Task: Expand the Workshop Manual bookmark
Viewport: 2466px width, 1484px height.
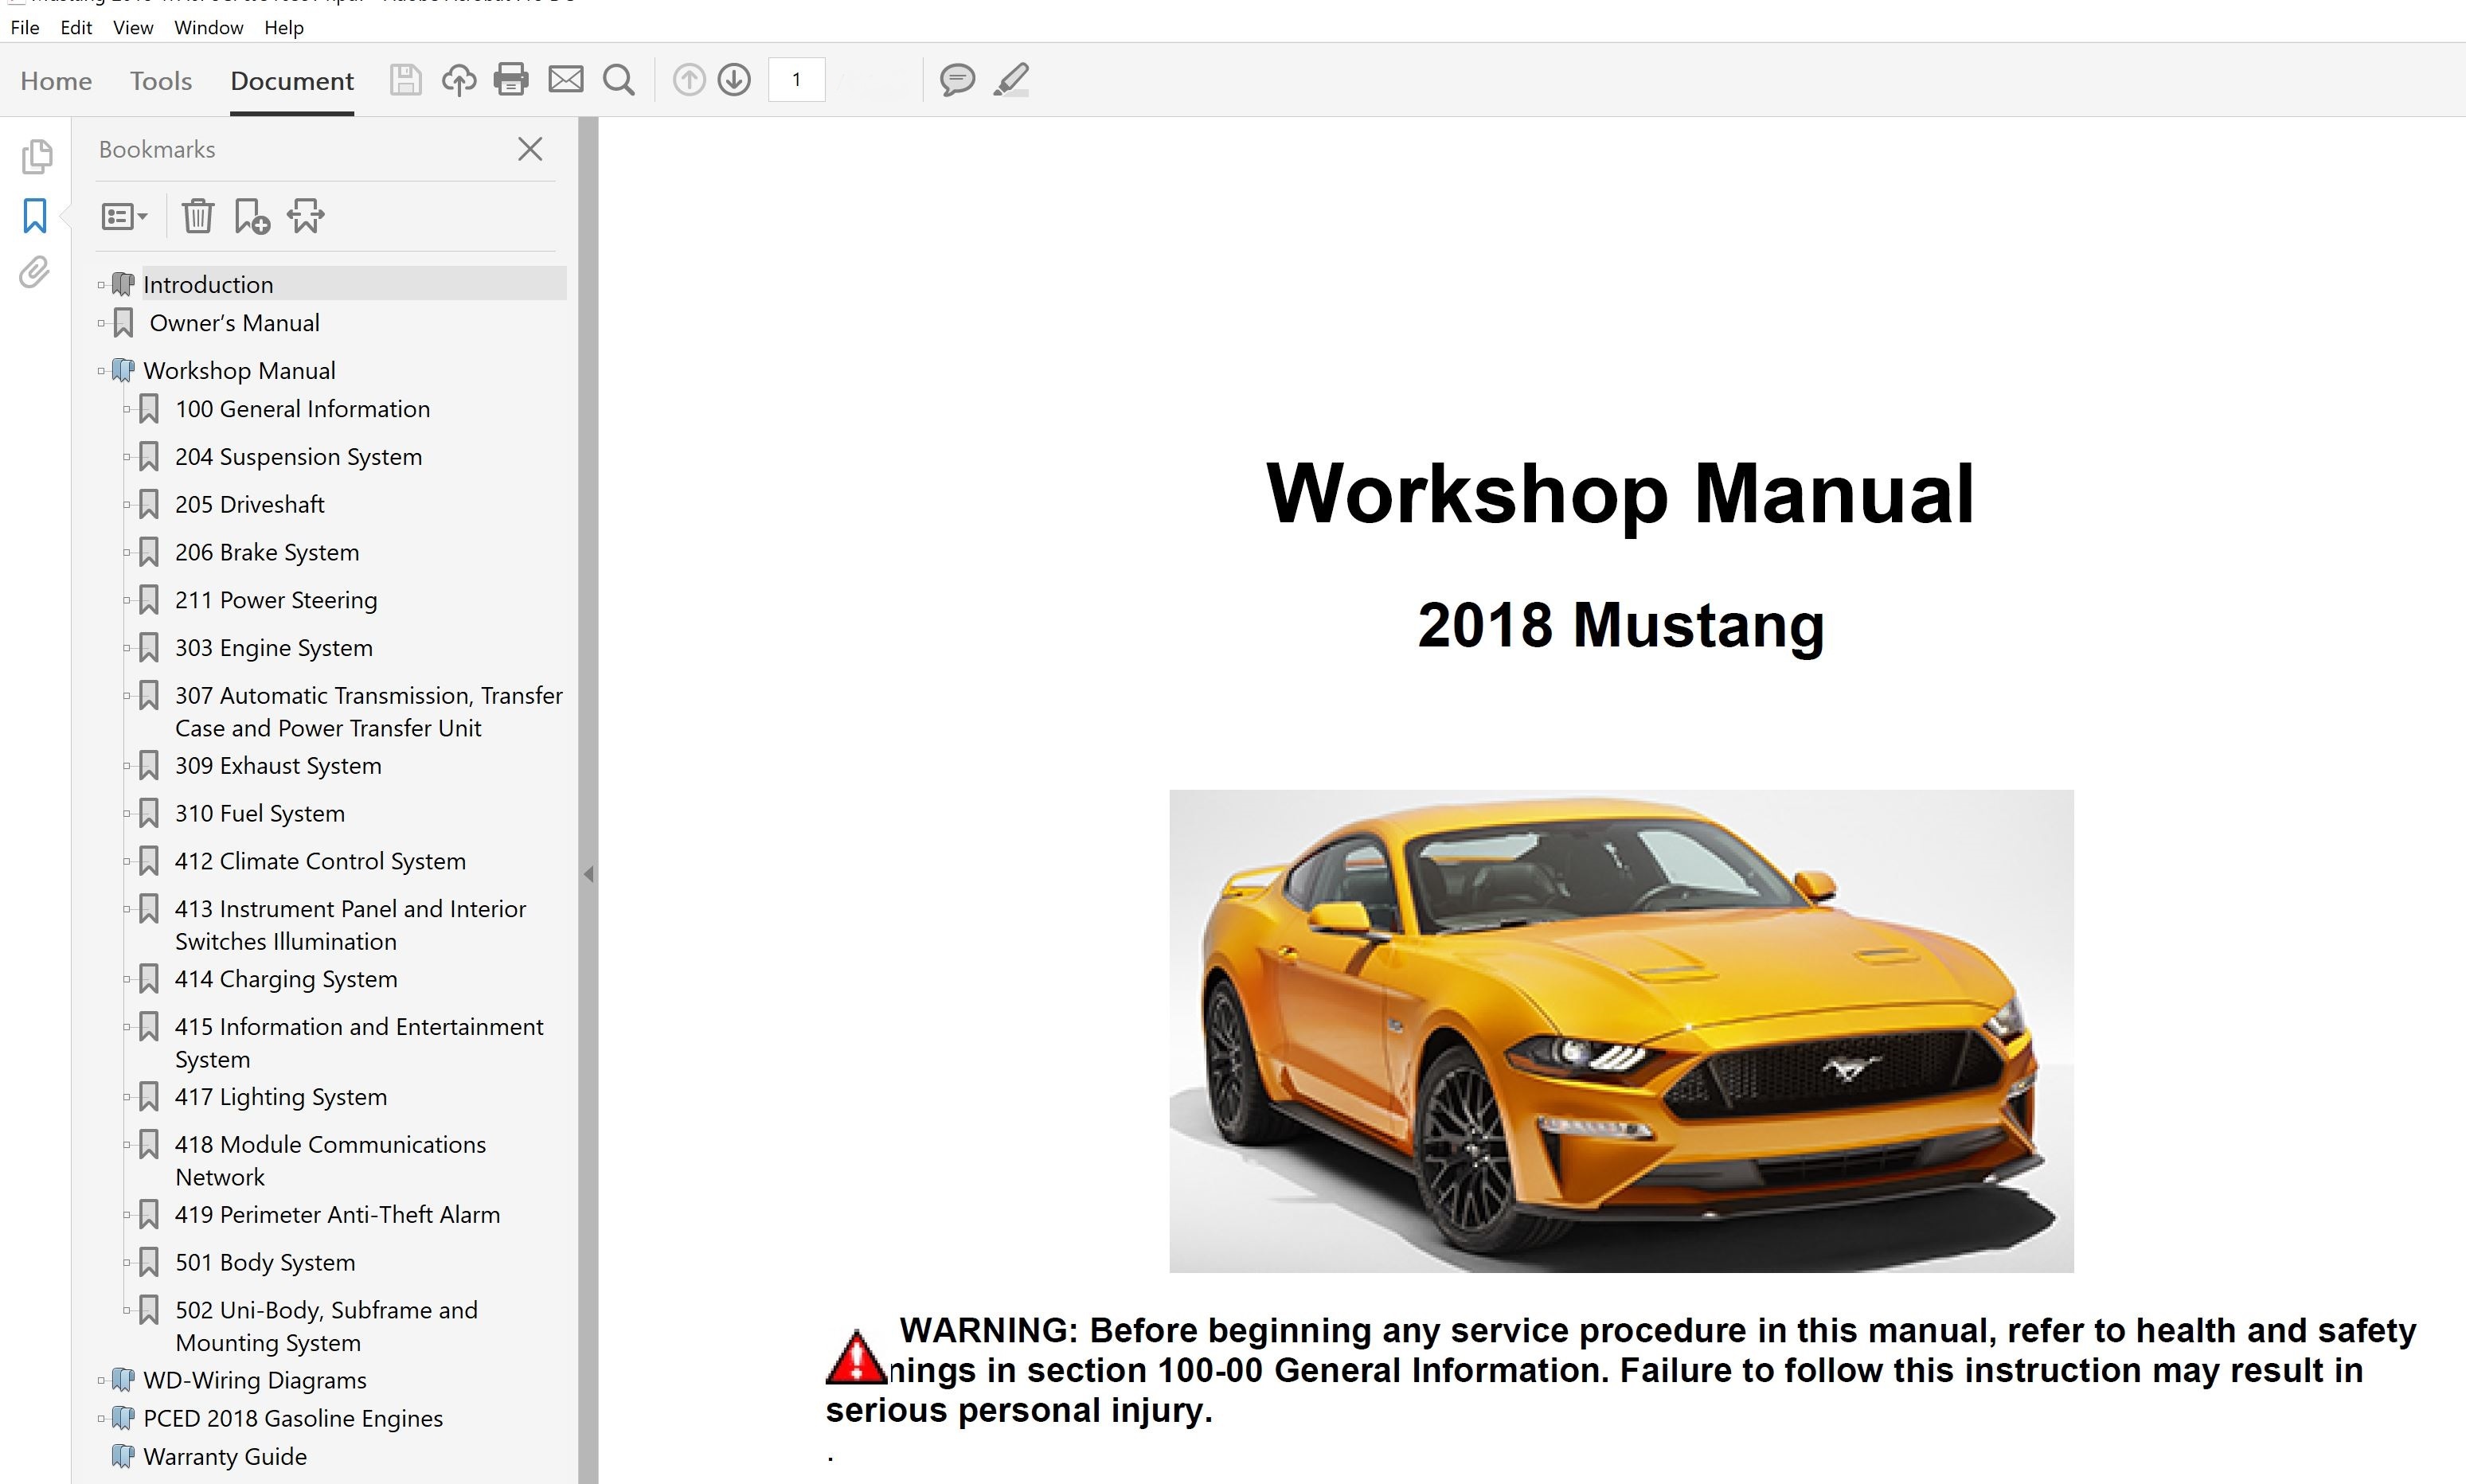Action: click(x=101, y=370)
